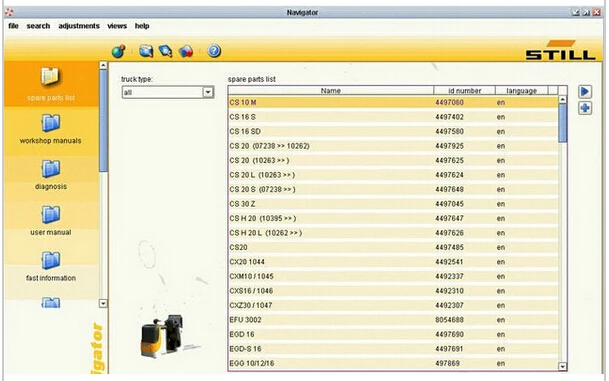Select the EGG 10/12/16 row
Screen dimensions: 609x381
pyautogui.click(x=393, y=364)
